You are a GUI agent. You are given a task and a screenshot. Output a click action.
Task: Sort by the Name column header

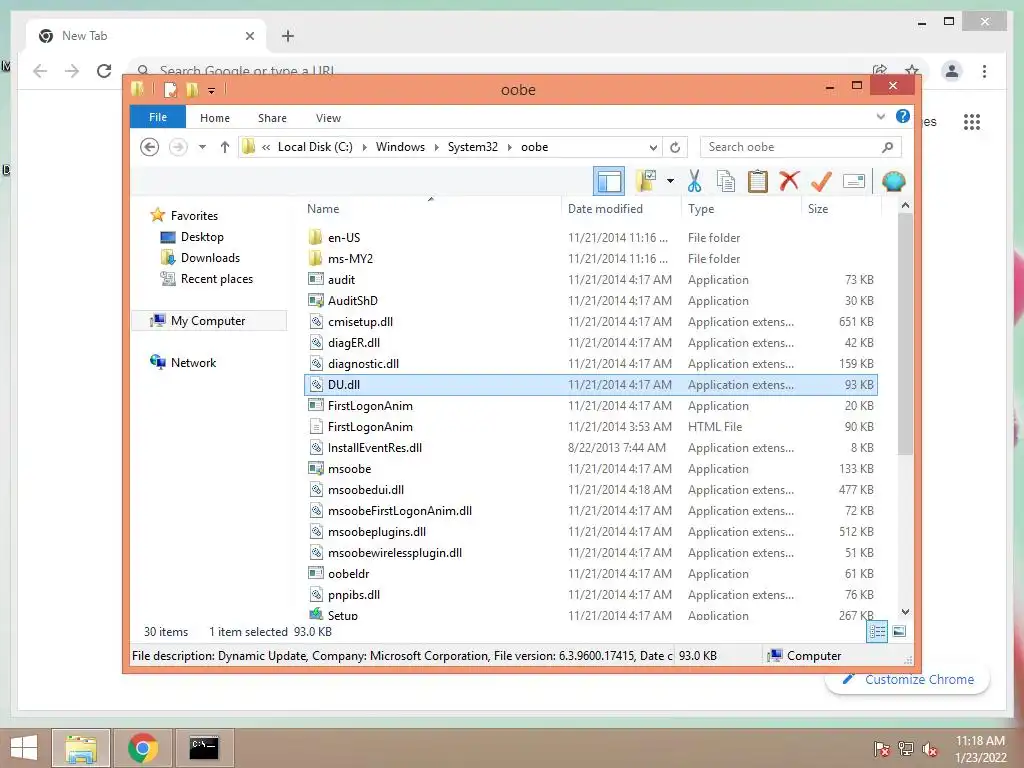(x=323, y=209)
